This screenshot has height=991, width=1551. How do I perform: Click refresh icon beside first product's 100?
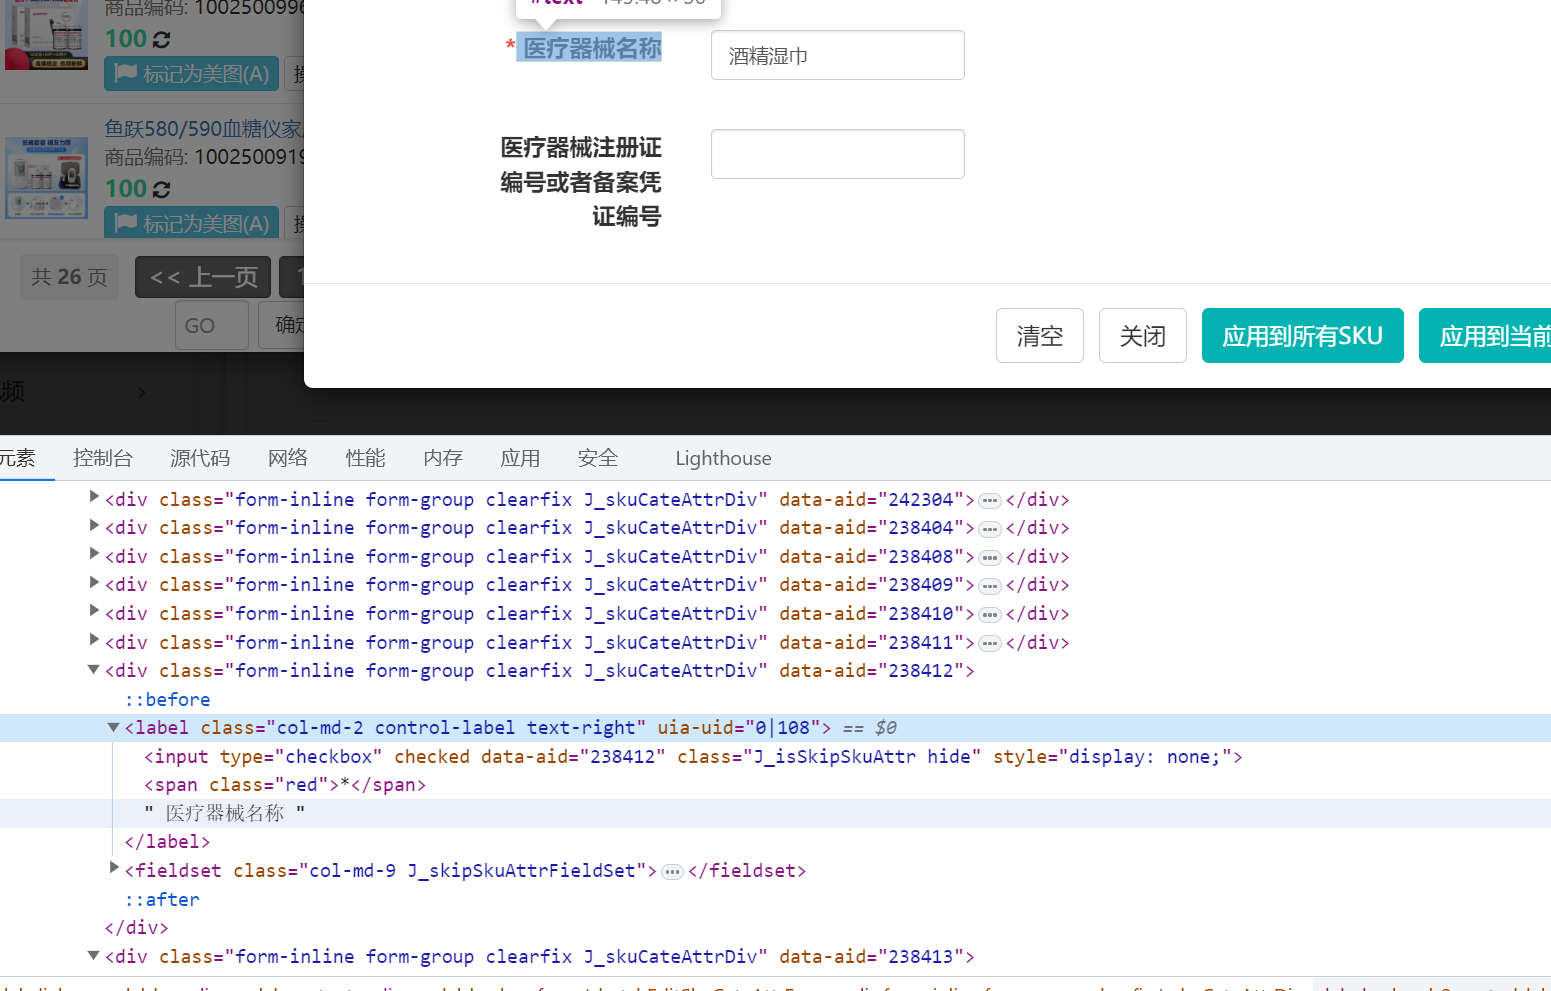click(162, 39)
